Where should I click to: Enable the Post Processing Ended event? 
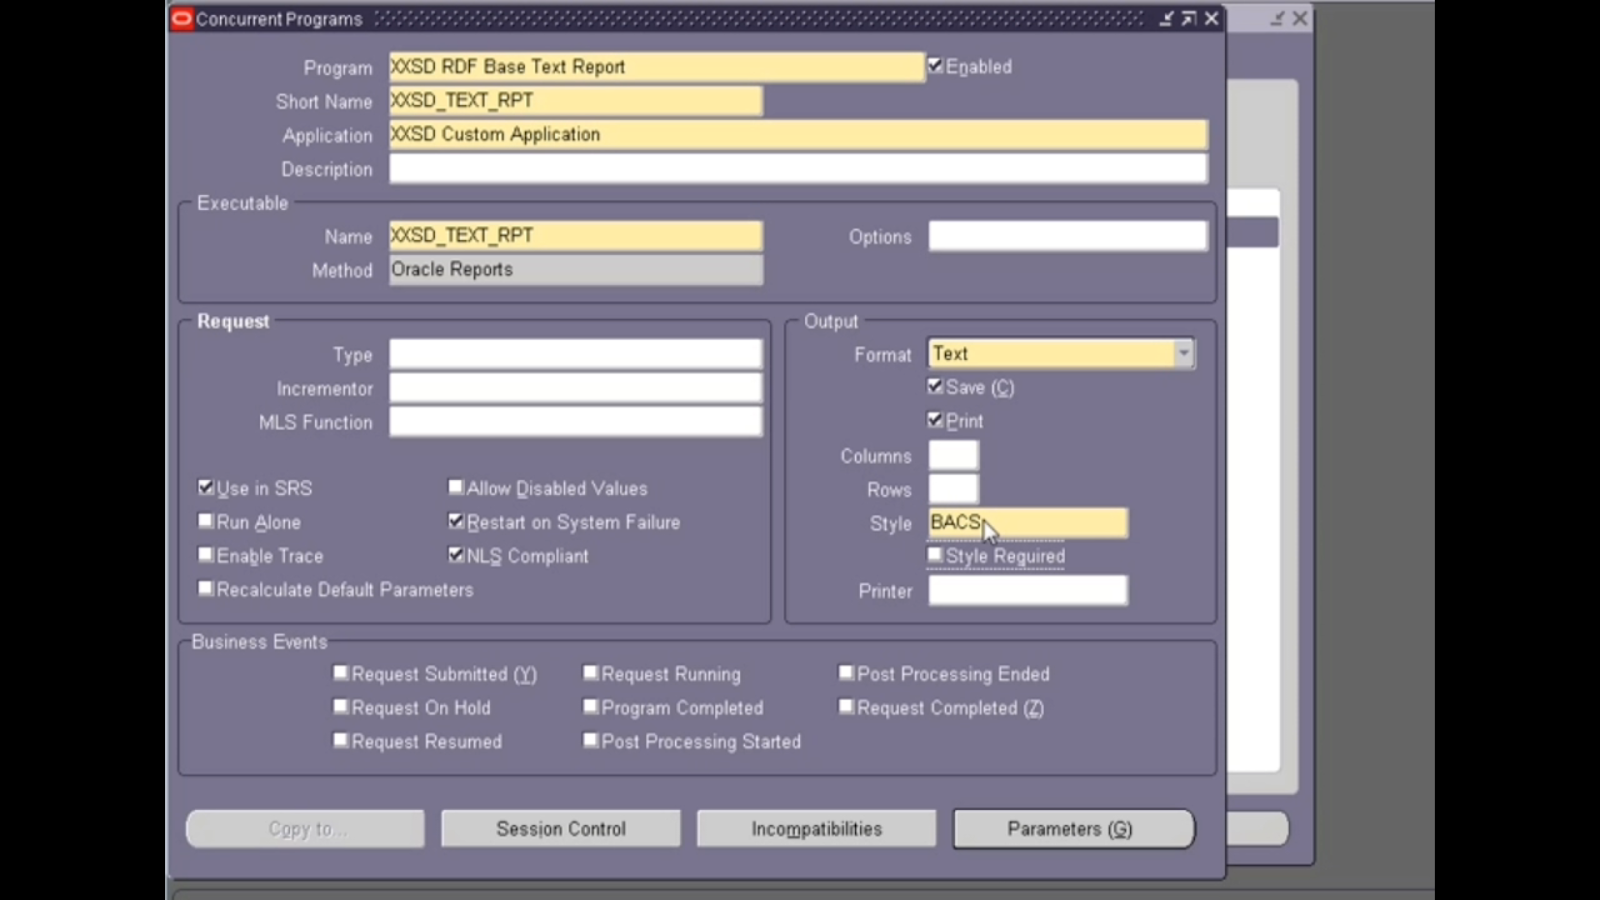click(846, 672)
